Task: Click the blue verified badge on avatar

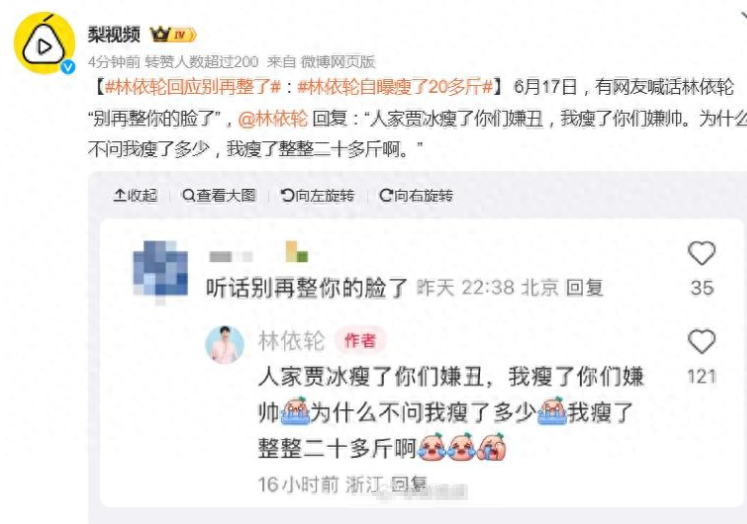Action: [68, 67]
